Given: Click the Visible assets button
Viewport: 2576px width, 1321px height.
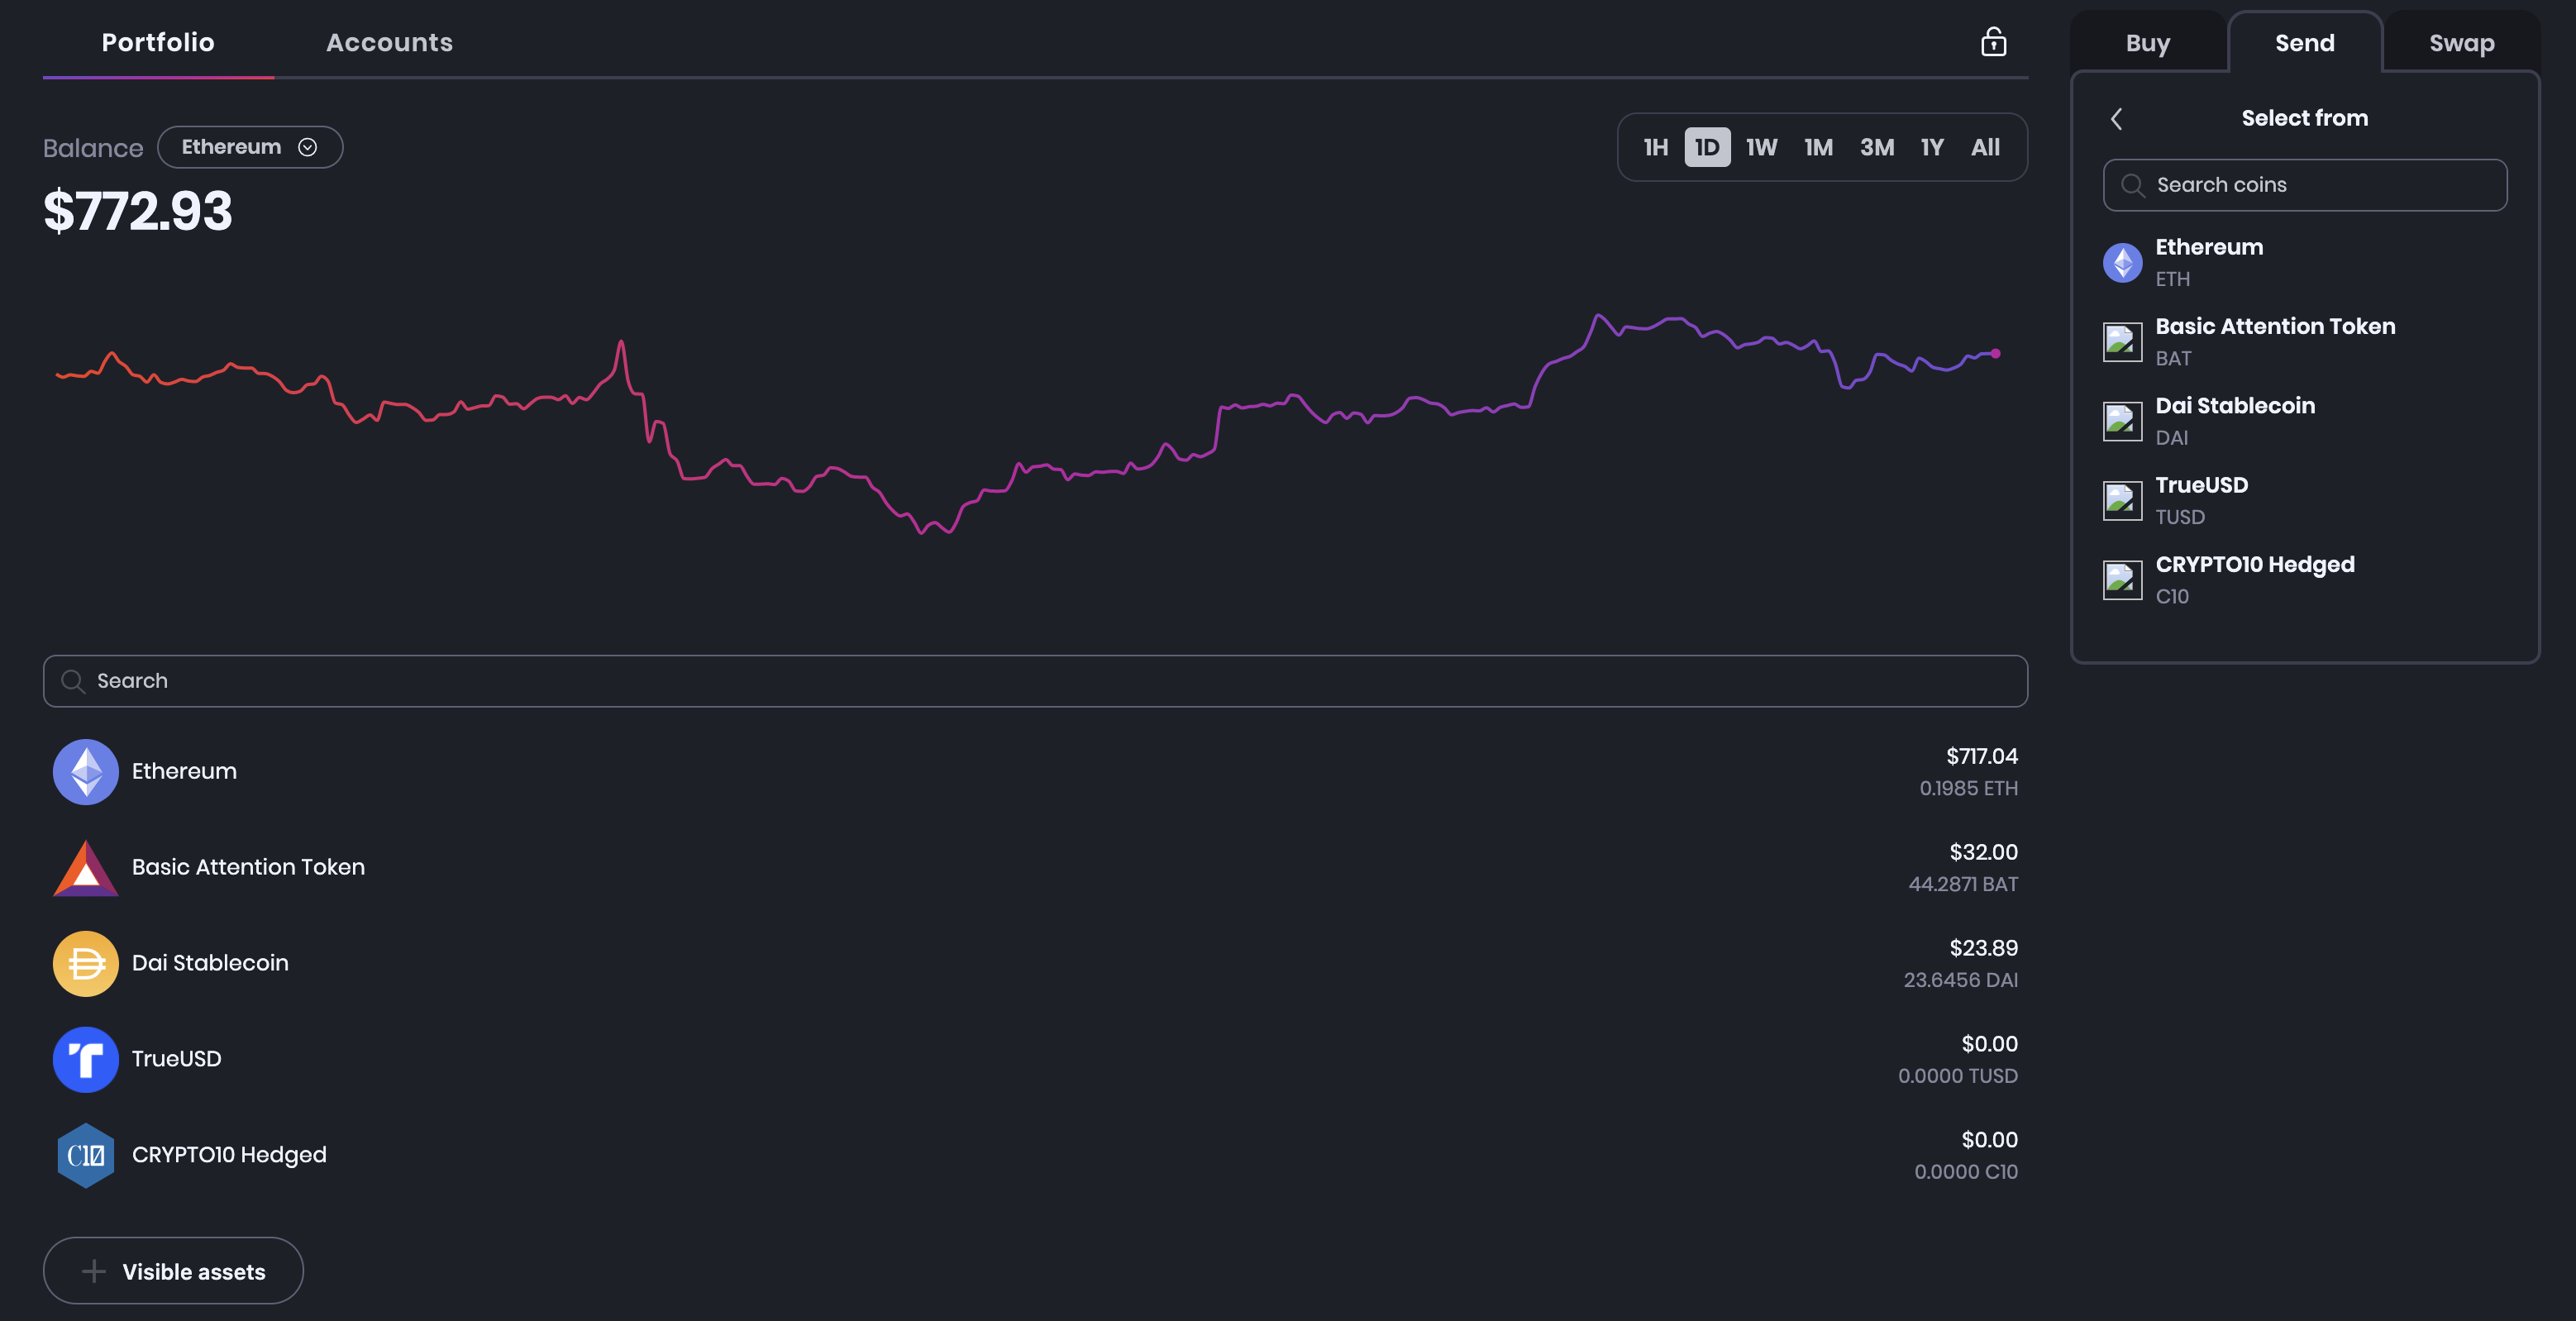Looking at the screenshot, I should click(x=173, y=1271).
